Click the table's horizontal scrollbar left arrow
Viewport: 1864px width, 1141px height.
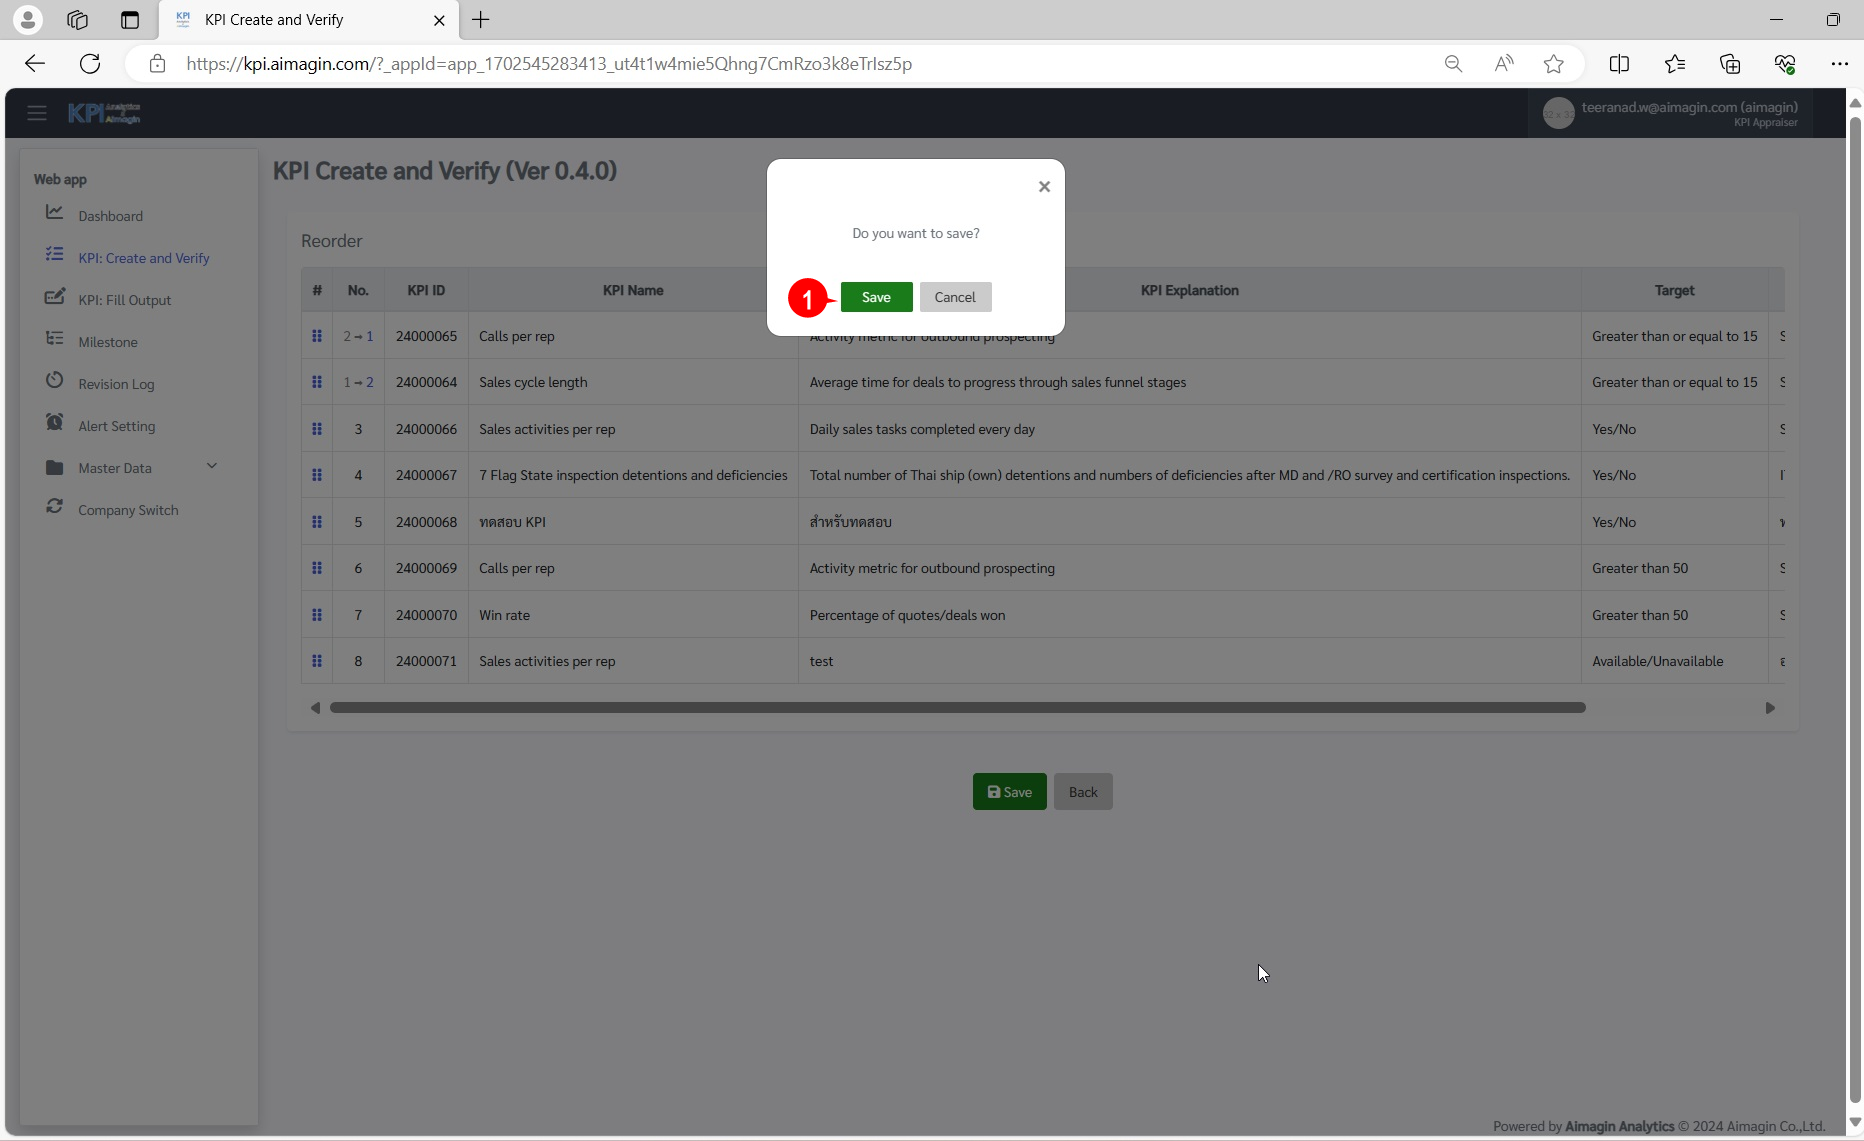[315, 708]
